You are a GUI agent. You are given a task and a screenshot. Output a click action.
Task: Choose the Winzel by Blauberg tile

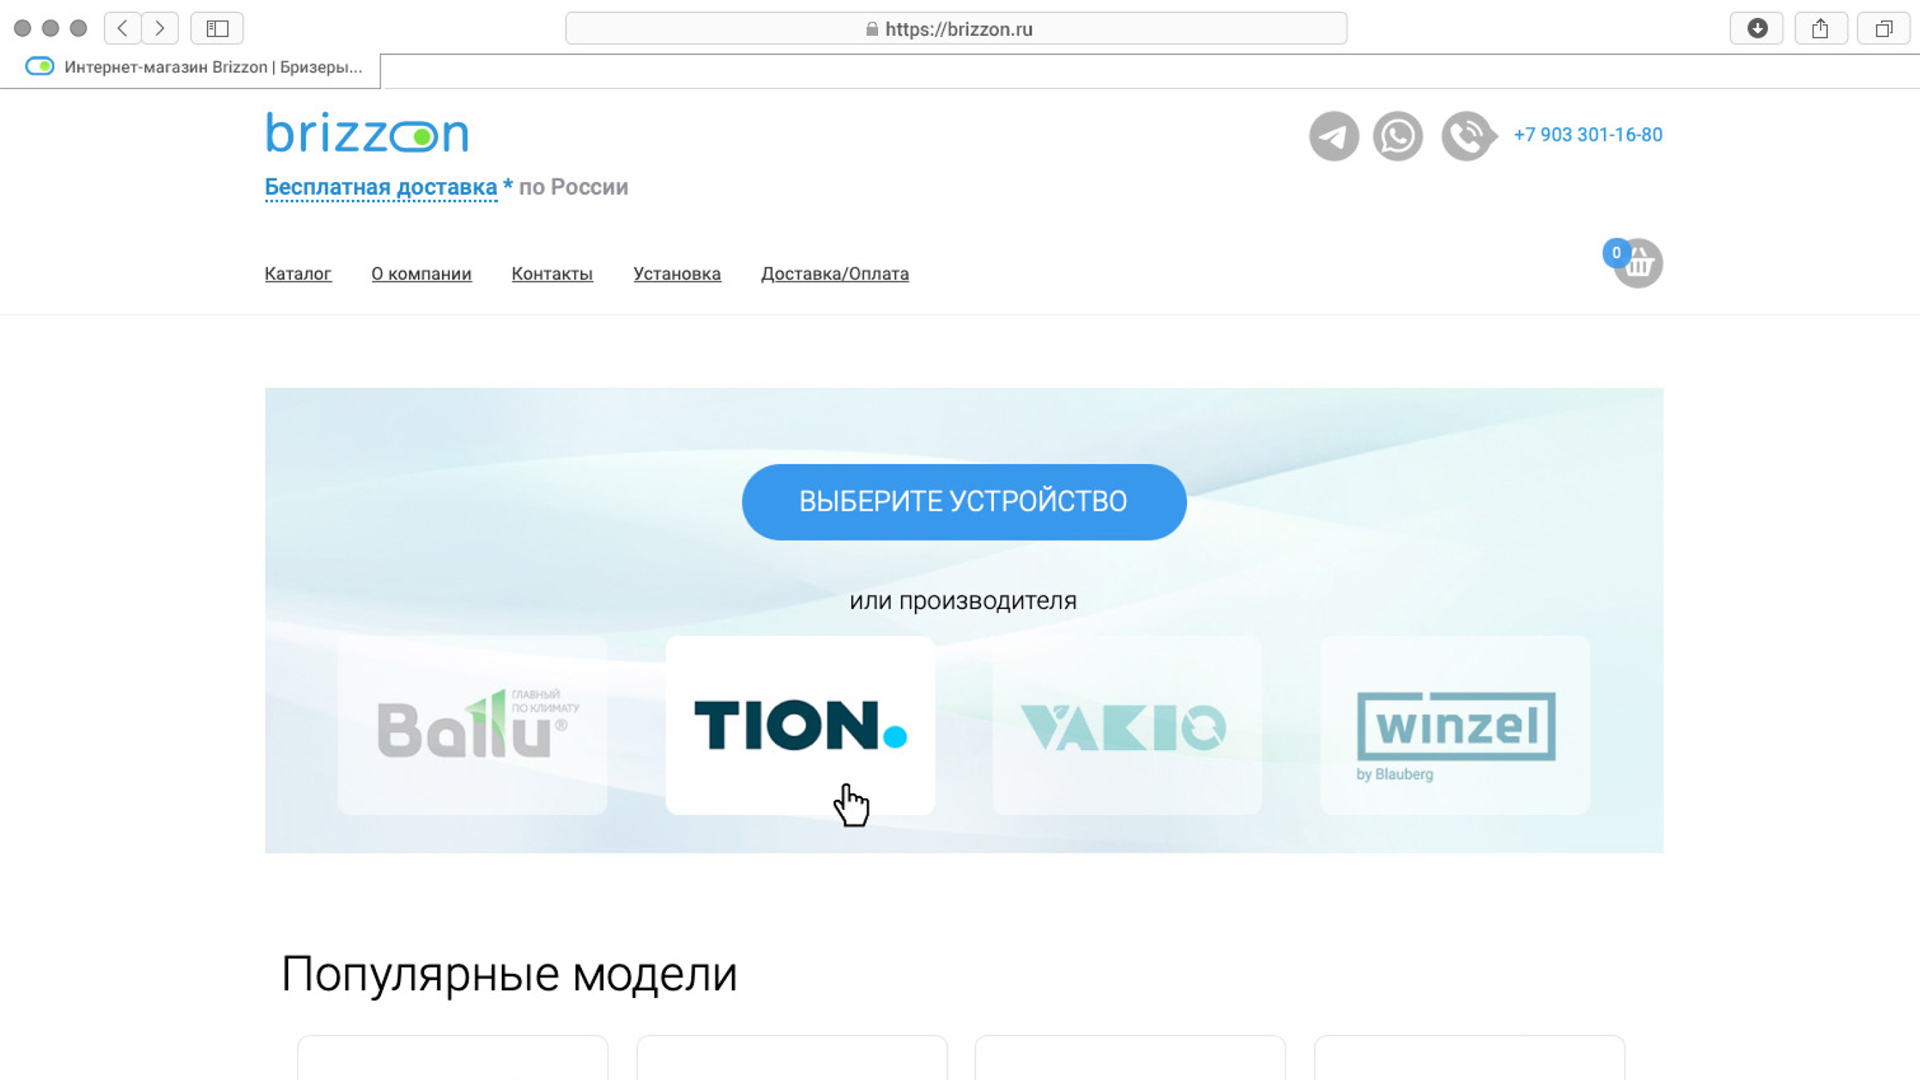[1455, 725]
